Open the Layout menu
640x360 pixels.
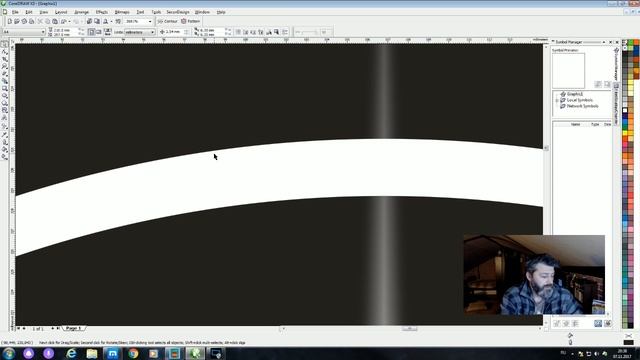click(61, 12)
